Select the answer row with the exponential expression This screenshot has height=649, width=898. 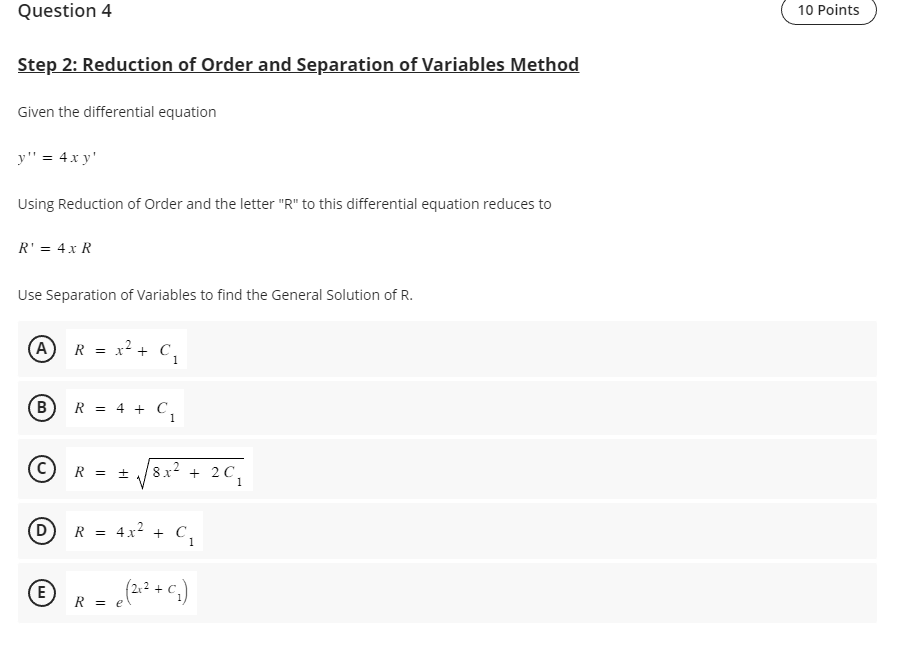click(x=450, y=592)
